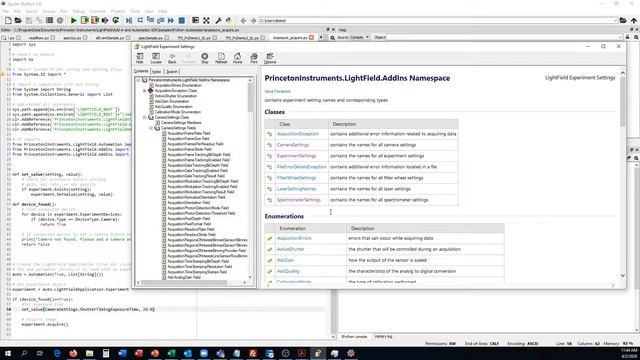Click the Locate button in help viewer toolbar
The width and height of the screenshot is (640, 360).
point(156,58)
